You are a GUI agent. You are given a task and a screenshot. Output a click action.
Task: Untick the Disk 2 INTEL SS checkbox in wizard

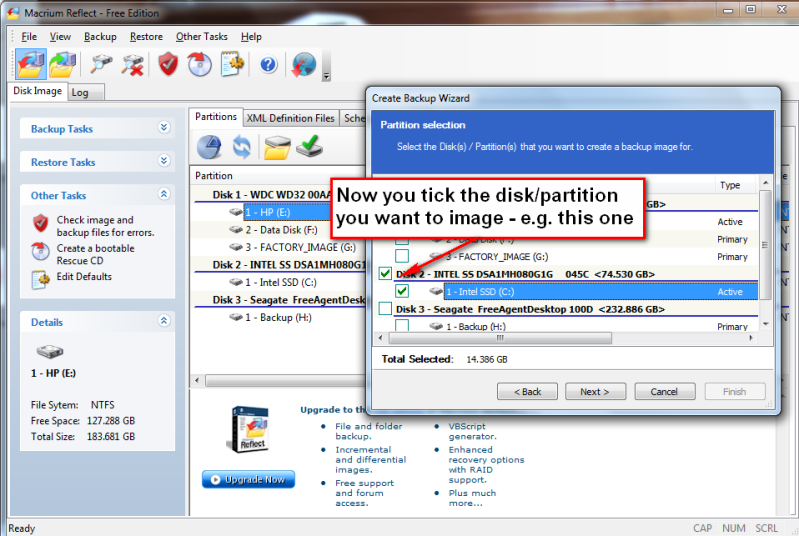click(385, 274)
